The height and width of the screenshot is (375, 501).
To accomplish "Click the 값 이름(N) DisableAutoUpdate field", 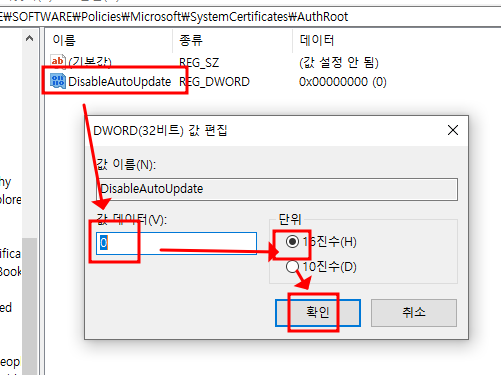I will [x=277, y=189].
